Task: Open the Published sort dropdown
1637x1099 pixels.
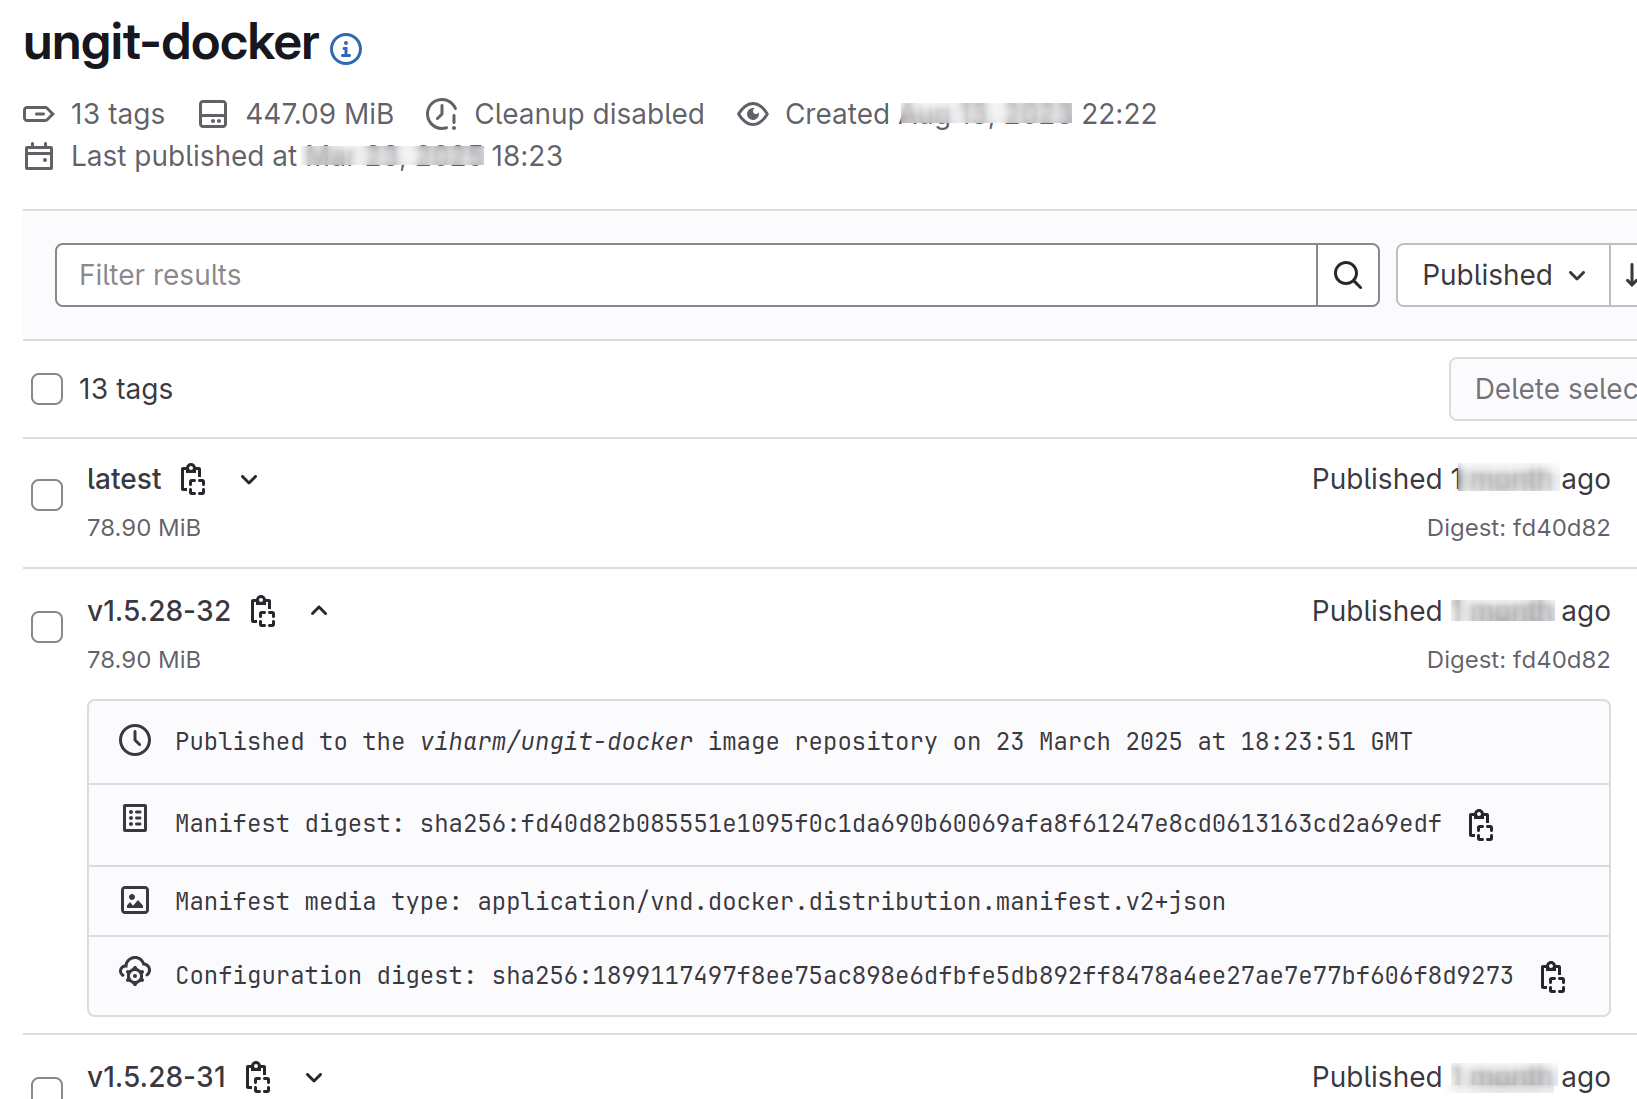Action: [x=1503, y=275]
